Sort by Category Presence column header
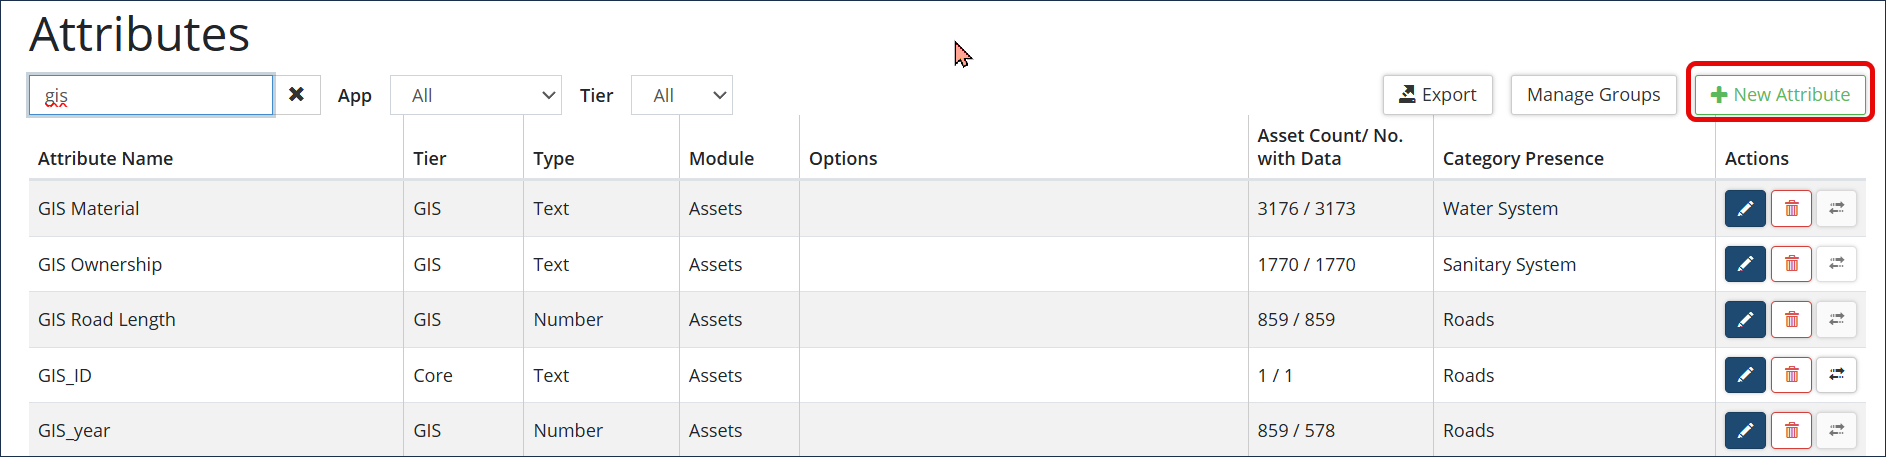The width and height of the screenshot is (1886, 457). pos(1522,158)
